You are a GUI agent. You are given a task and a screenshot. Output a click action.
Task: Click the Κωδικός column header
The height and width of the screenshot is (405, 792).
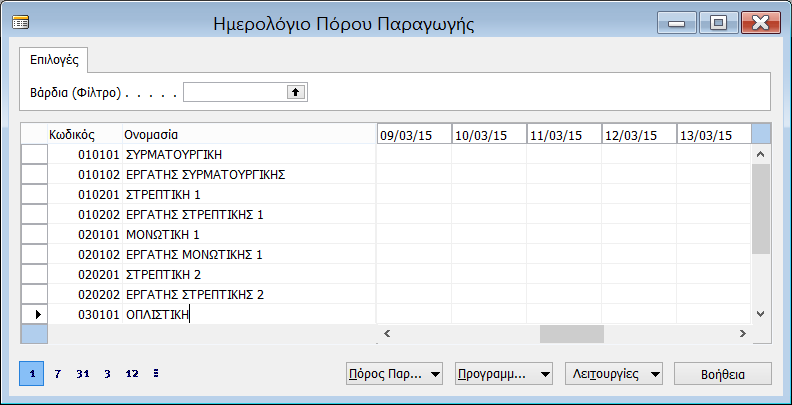point(85,134)
